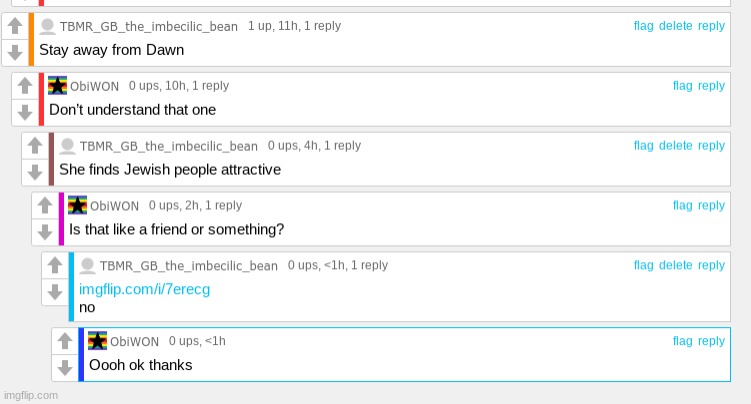Open TBMR_GB_the_imbecilic_bean profile on top comment
The image size is (751, 404).
point(148,26)
